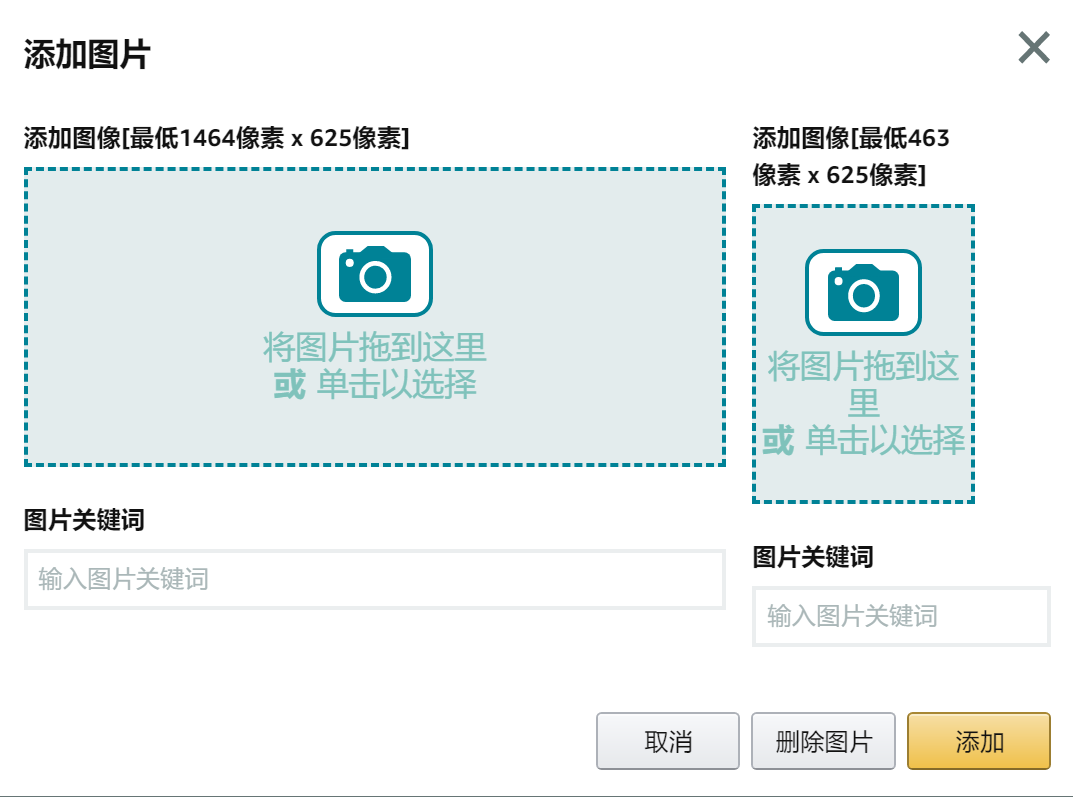Focus the wide 输入图片关键词 input field
Viewport: 1073px width, 797px height.
click(x=375, y=579)
